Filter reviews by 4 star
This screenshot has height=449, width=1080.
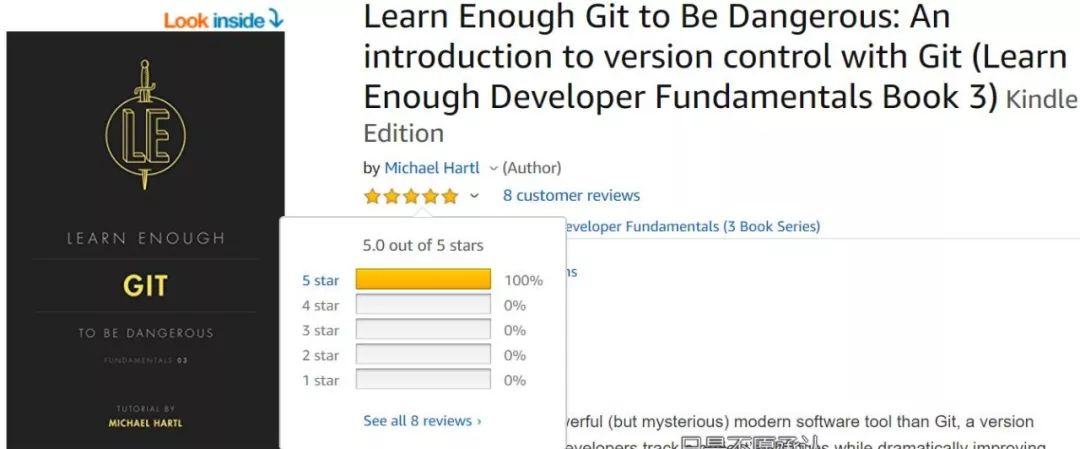[x=320, y=305]
